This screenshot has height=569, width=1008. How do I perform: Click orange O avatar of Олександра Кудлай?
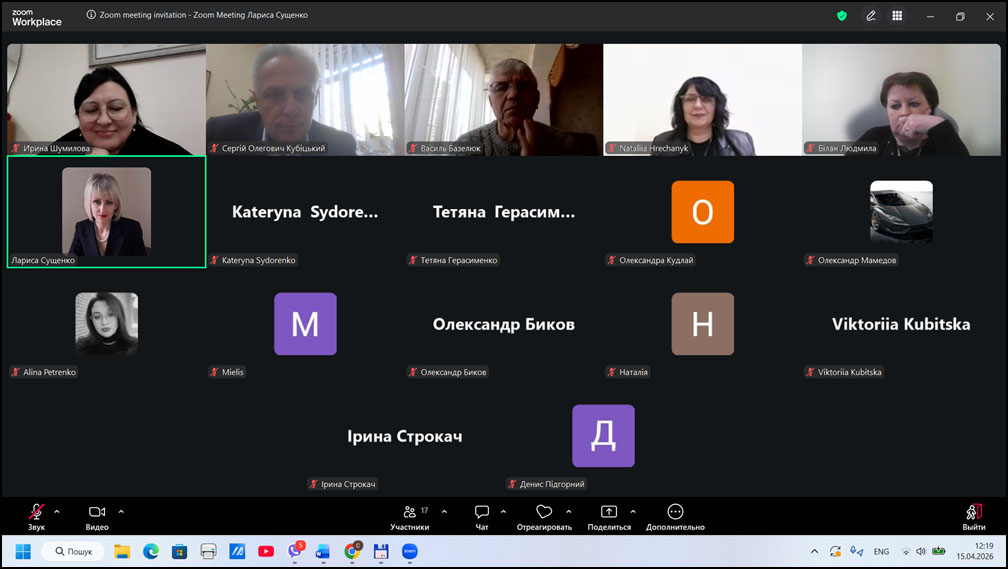pos(703,212)
